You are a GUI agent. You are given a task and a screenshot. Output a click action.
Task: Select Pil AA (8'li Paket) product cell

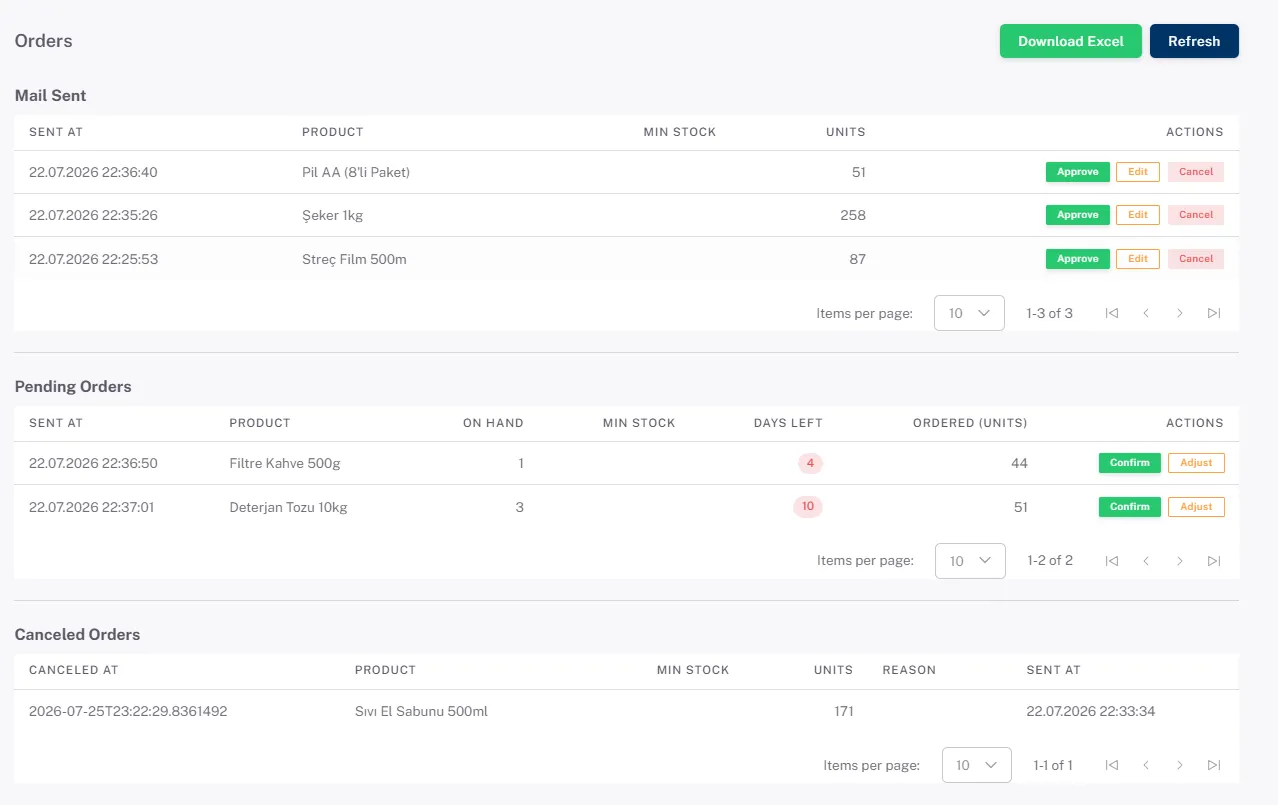(356, 172)
